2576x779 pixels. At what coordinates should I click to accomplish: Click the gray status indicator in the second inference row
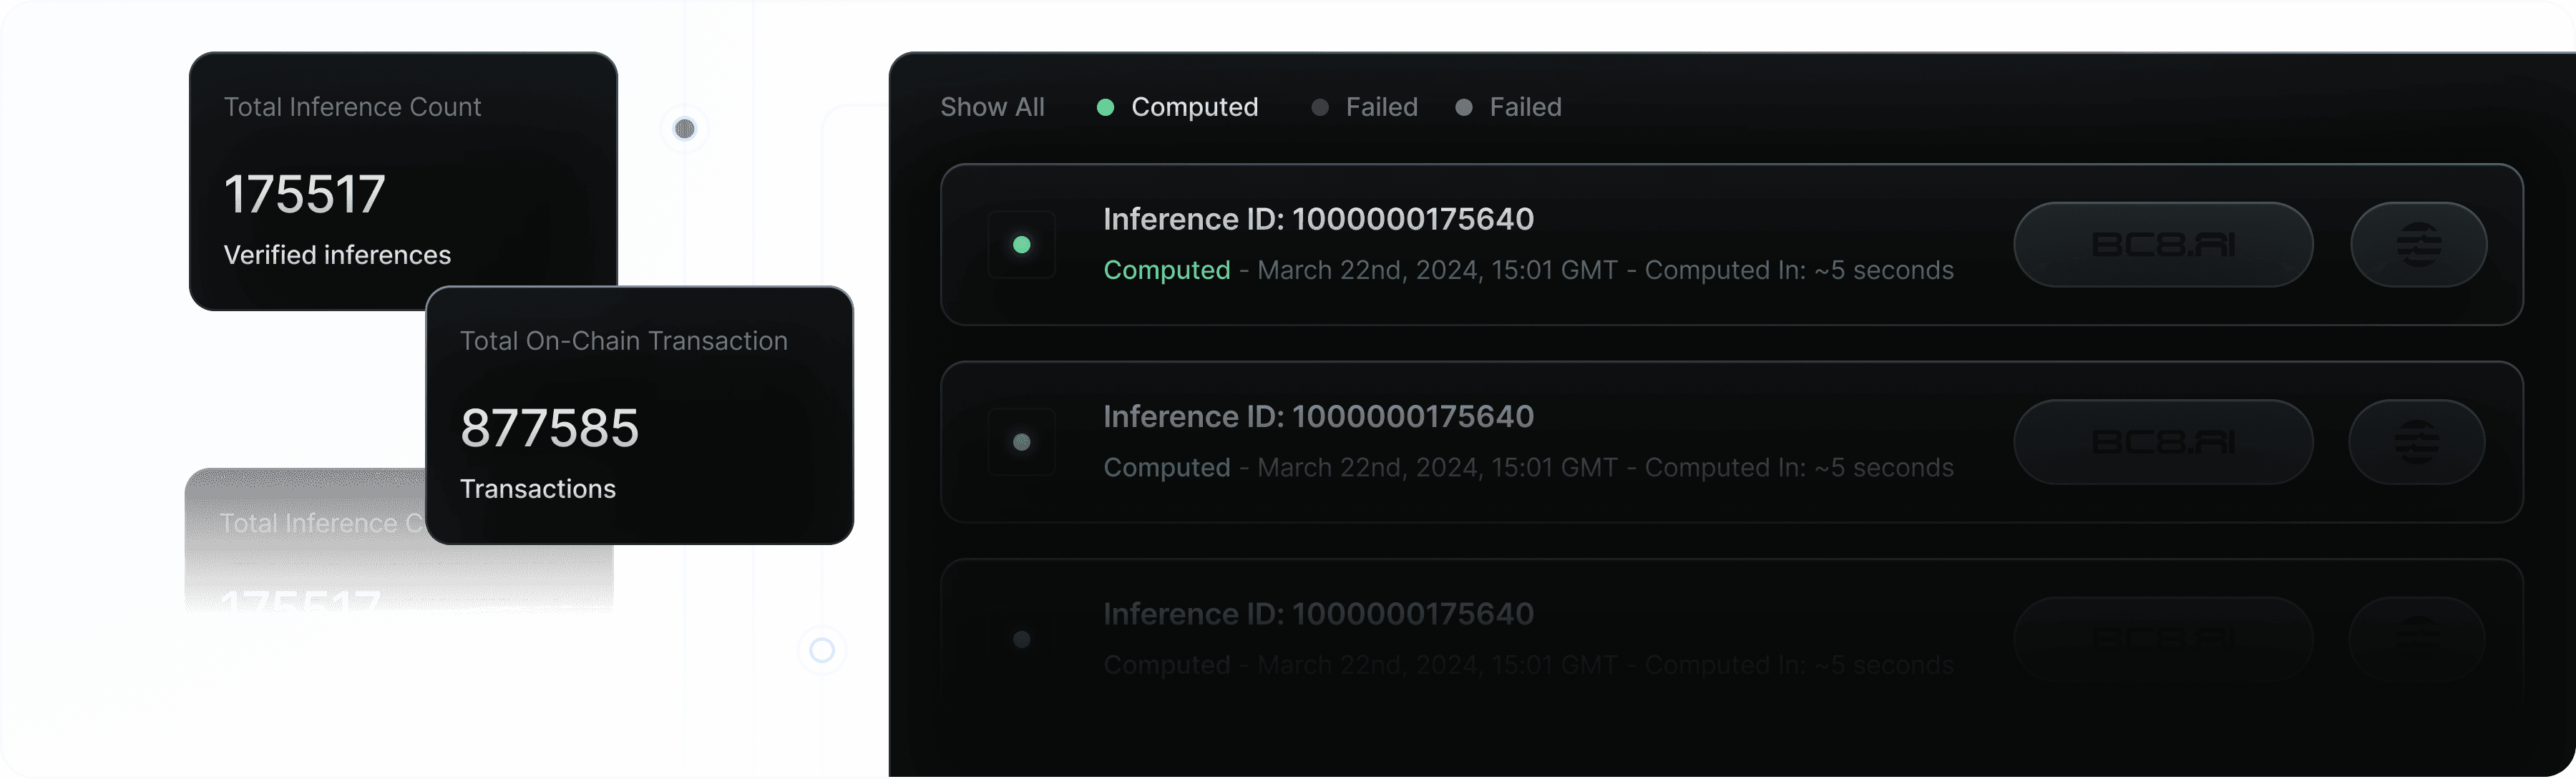coord(1021,442)
